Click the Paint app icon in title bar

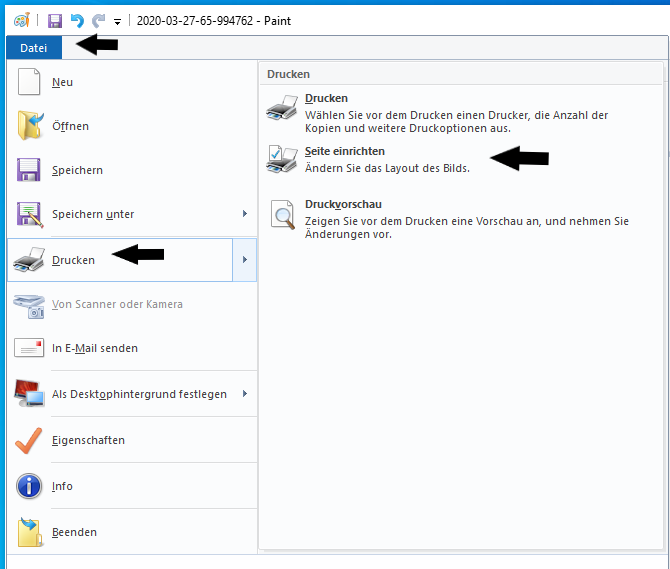(x=22, y=20)
